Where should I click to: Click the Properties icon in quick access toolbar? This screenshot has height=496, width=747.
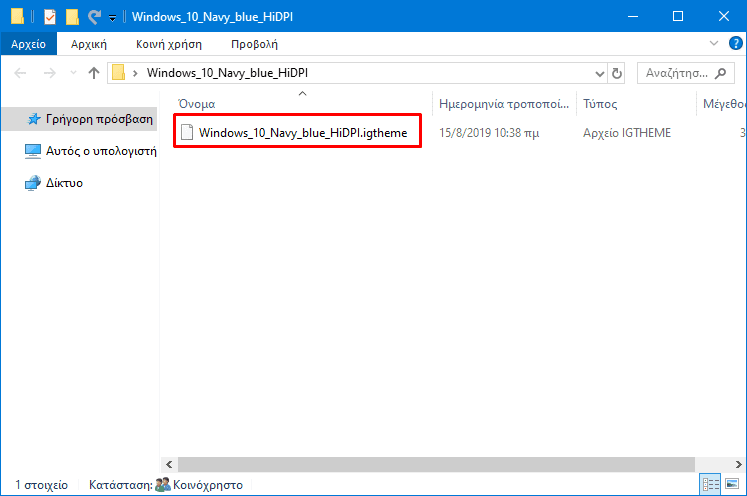point(50,17)
